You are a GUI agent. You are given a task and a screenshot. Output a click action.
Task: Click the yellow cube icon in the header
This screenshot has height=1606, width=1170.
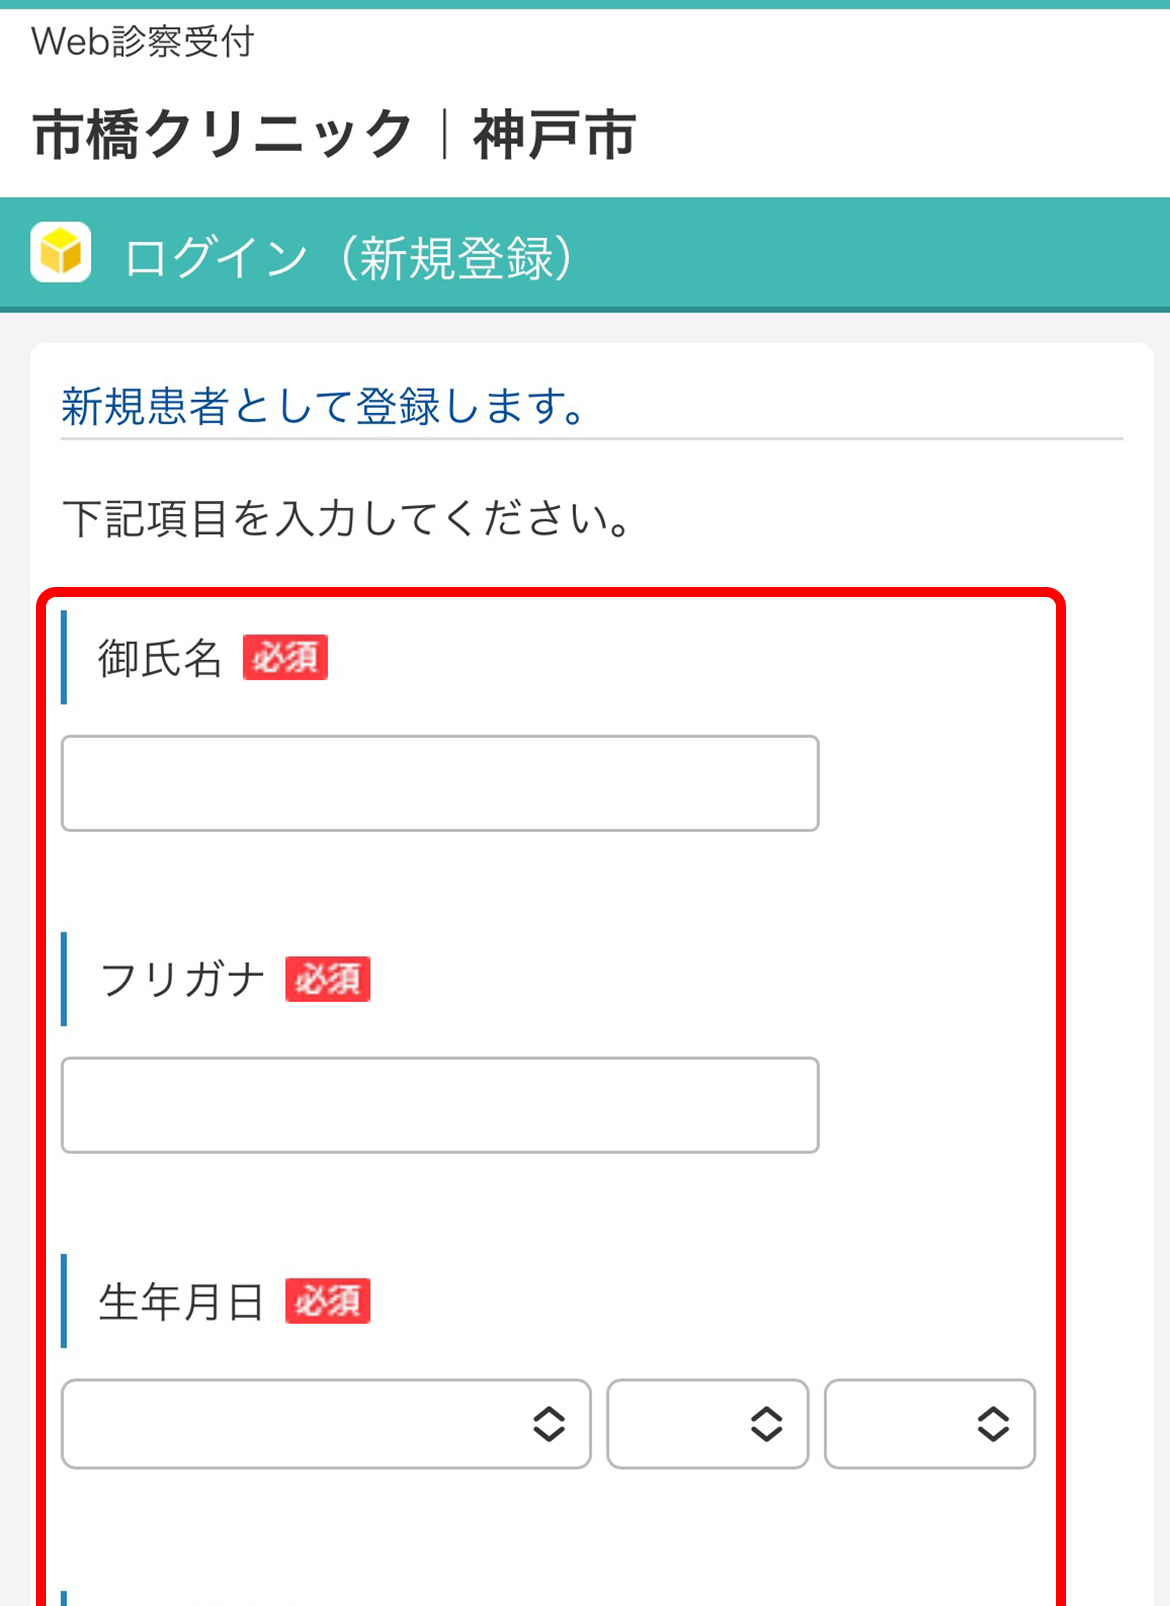61,252
